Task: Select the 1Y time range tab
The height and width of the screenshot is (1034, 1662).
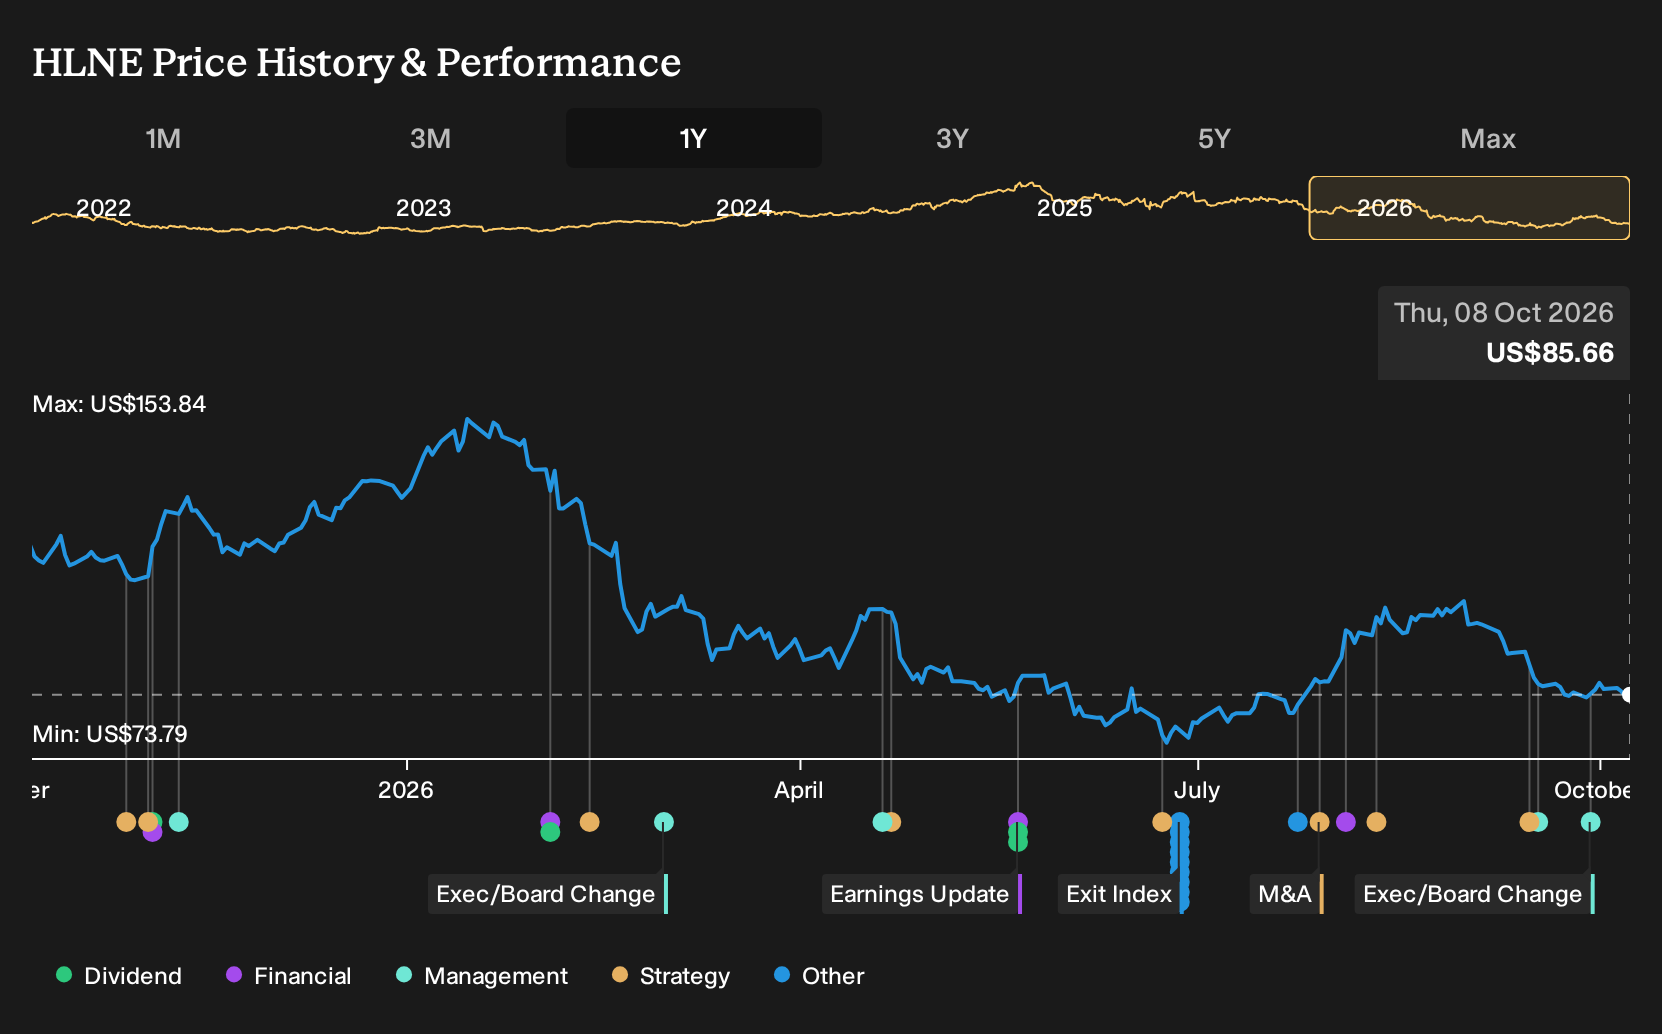Action: click(x=693, y=138)
